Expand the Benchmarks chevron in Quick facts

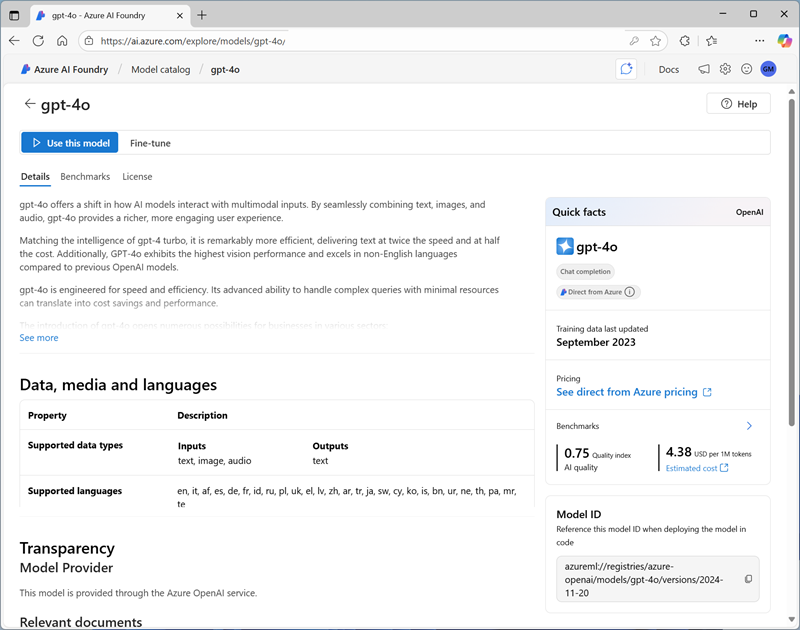click(749, 426)
